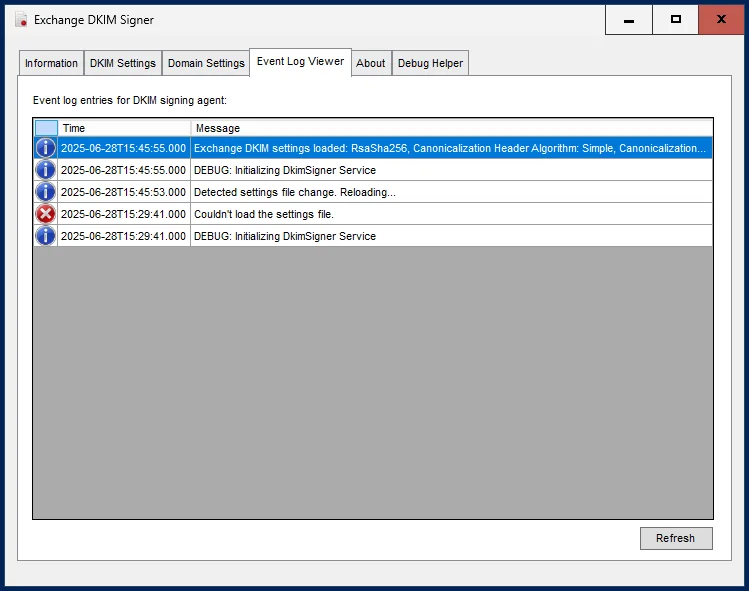Select "Detected settings file change" message

click(295, 192)
